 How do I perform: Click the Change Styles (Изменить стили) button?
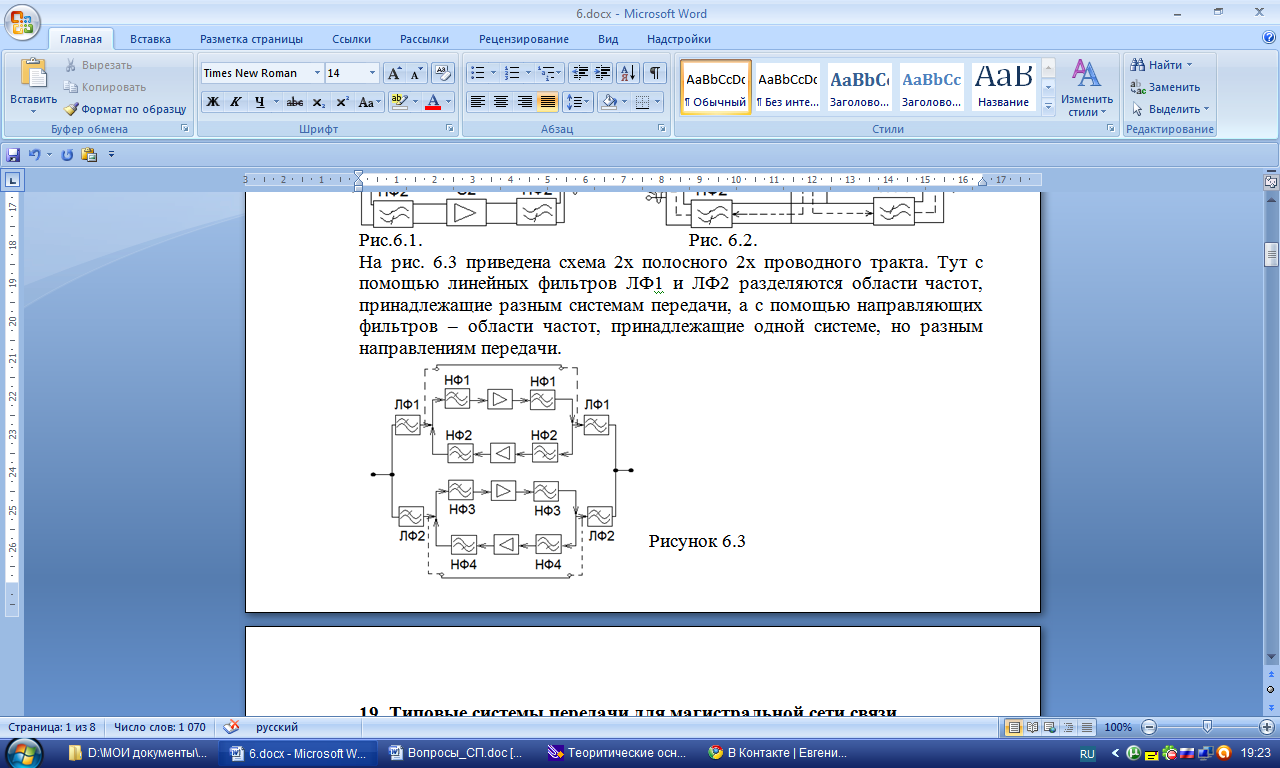[1087, 88]
